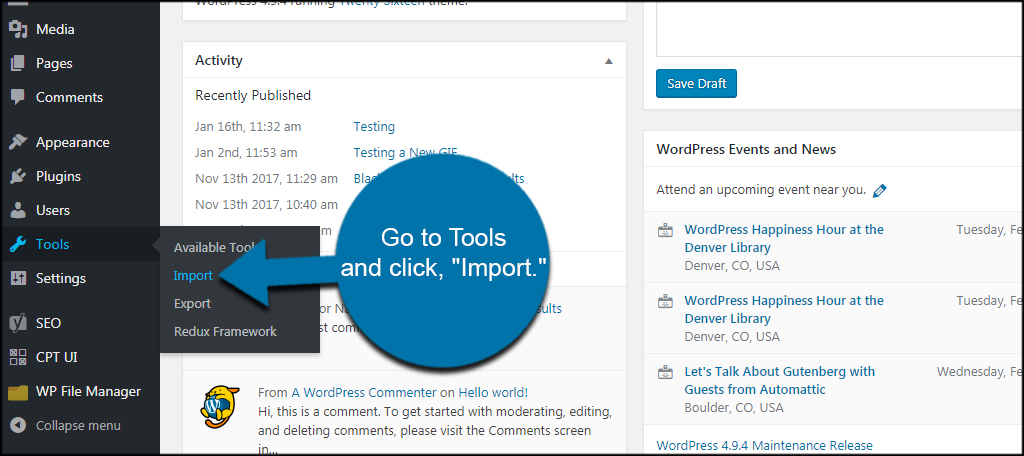Click the pencil icon to edit event location

pyautogui.click(x=880, y=191)
